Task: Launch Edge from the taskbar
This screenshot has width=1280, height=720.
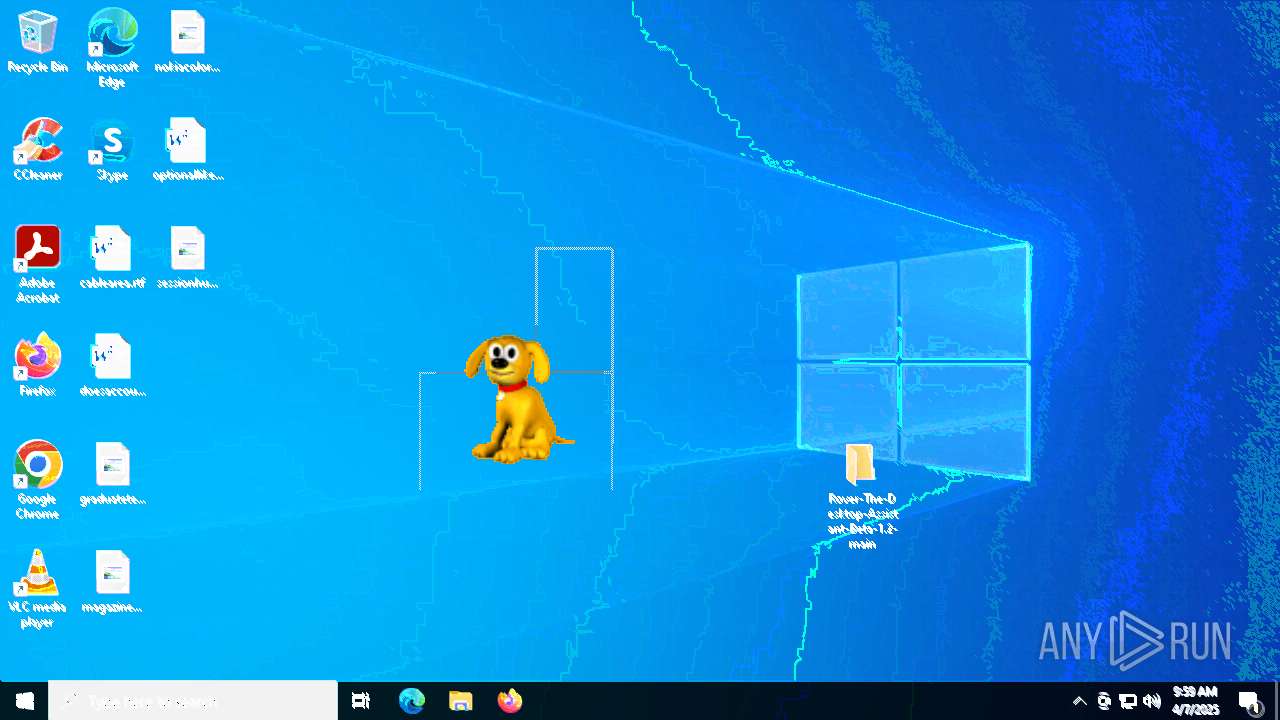Action: point(412,701)
